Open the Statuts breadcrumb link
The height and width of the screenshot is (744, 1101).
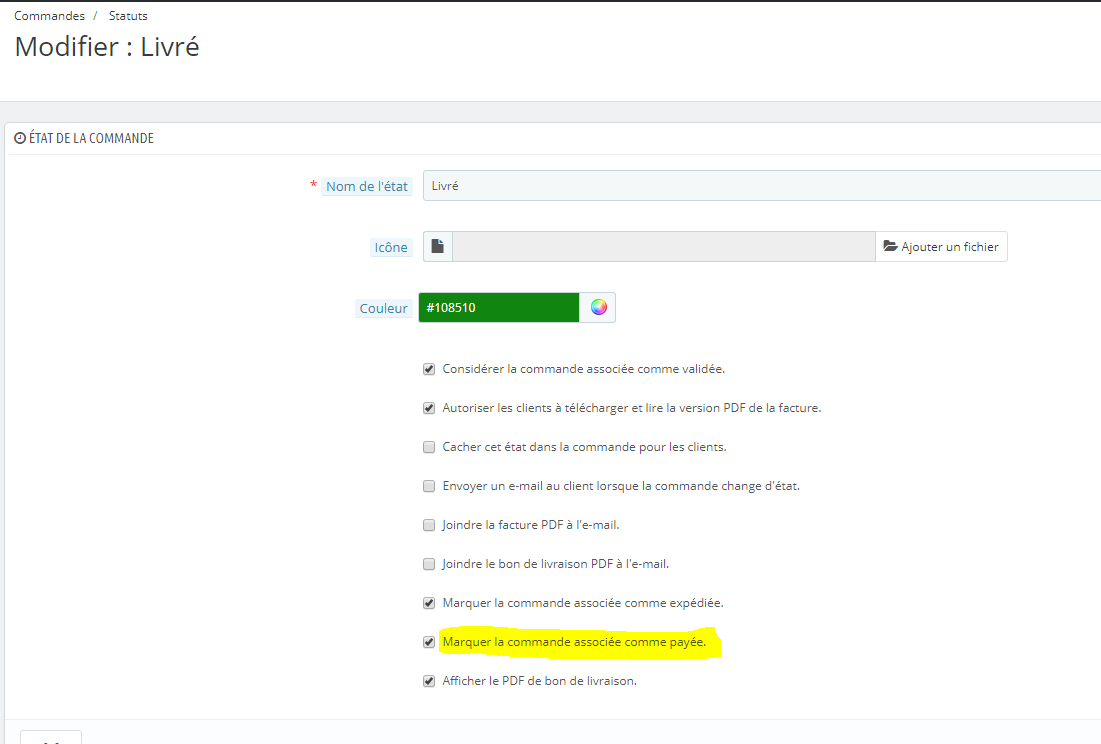pyautogui.click(x=128, y=15)
